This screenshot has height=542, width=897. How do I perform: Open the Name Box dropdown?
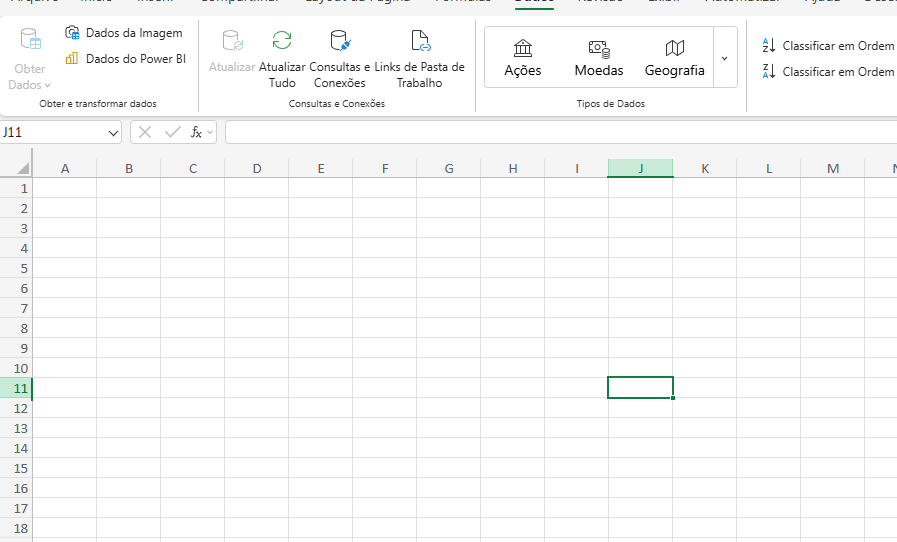coord(113,133)
